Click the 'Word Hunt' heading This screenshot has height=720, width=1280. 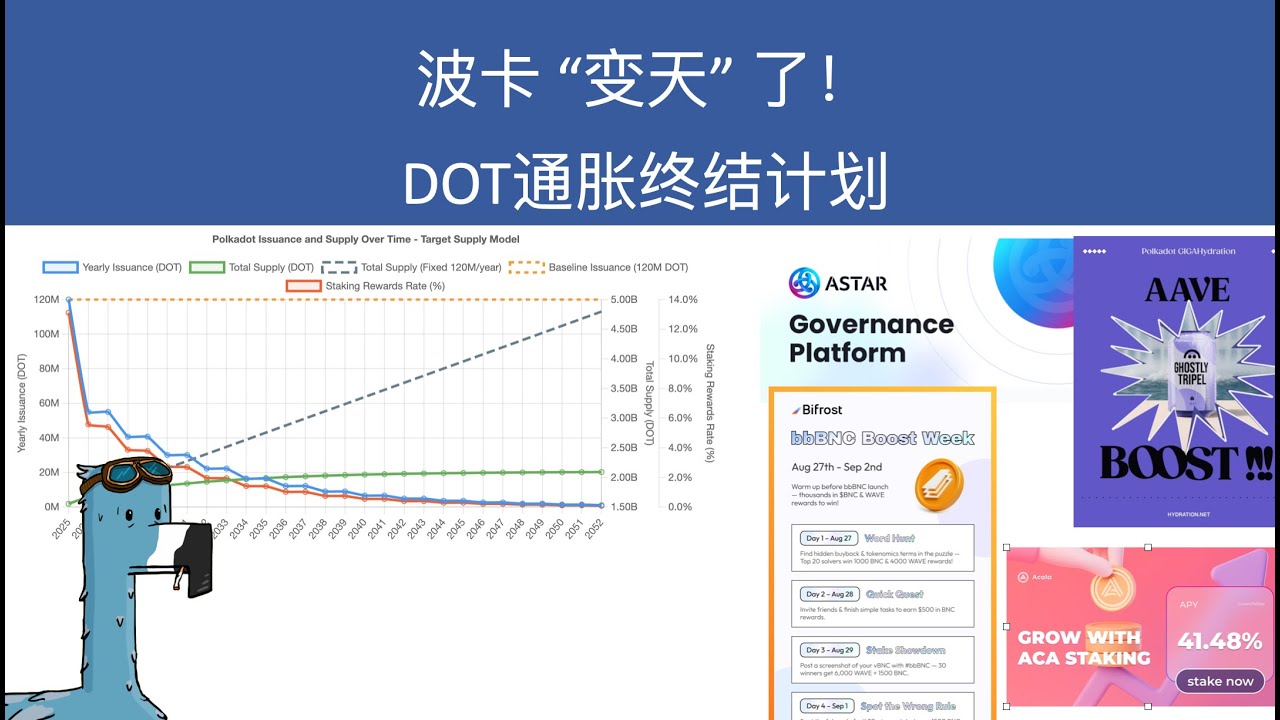[890, 538]
